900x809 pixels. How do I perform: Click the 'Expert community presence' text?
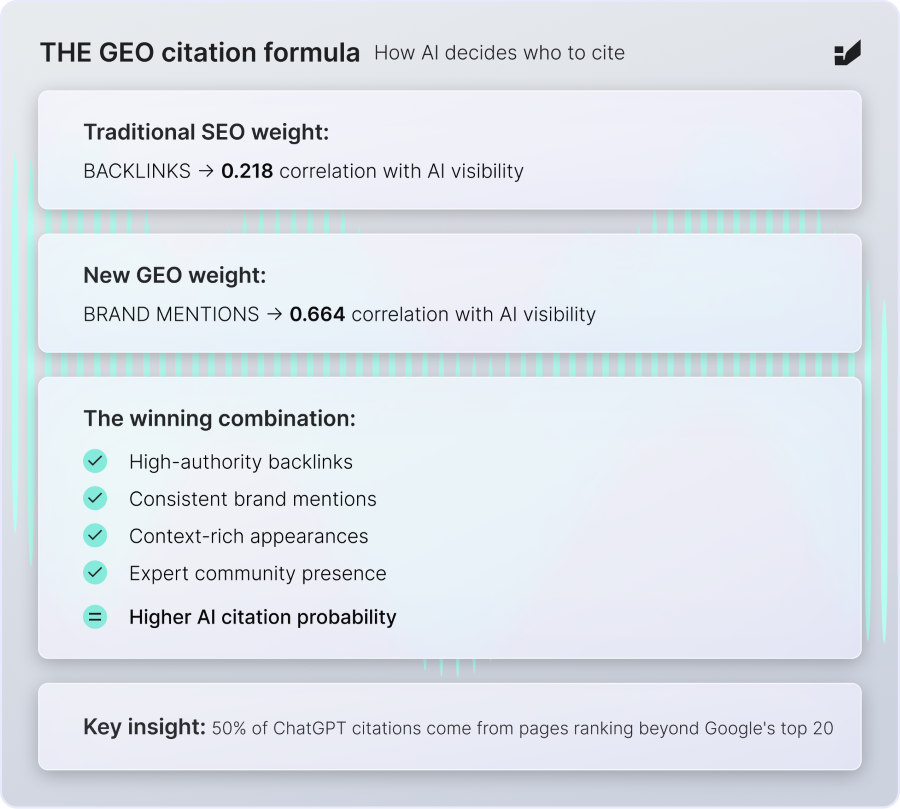point(258,574)
